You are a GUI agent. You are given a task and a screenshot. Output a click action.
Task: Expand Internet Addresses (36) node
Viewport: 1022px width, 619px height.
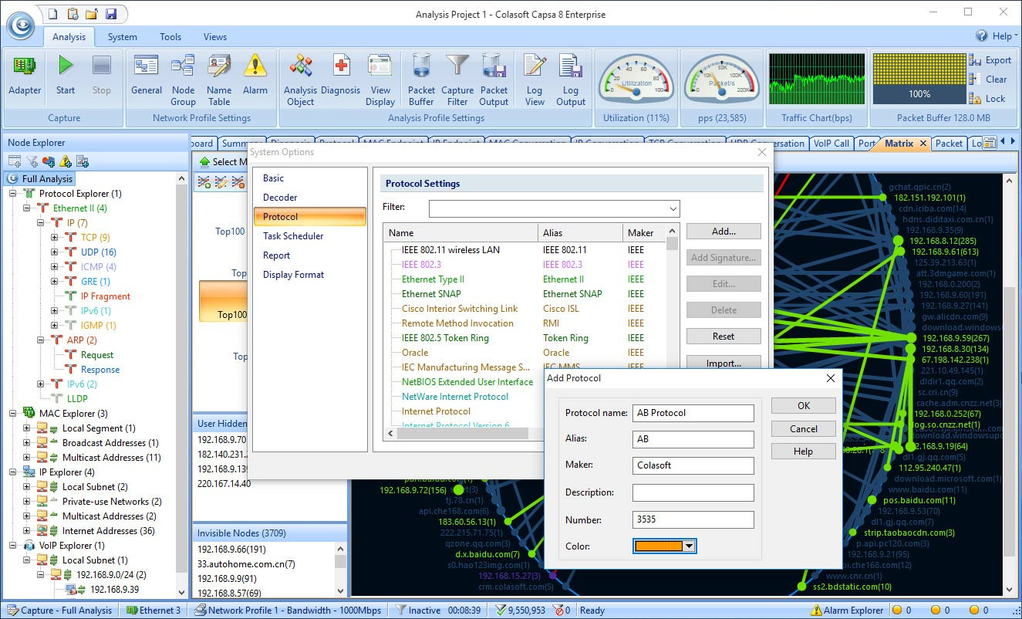click(27, 531)
